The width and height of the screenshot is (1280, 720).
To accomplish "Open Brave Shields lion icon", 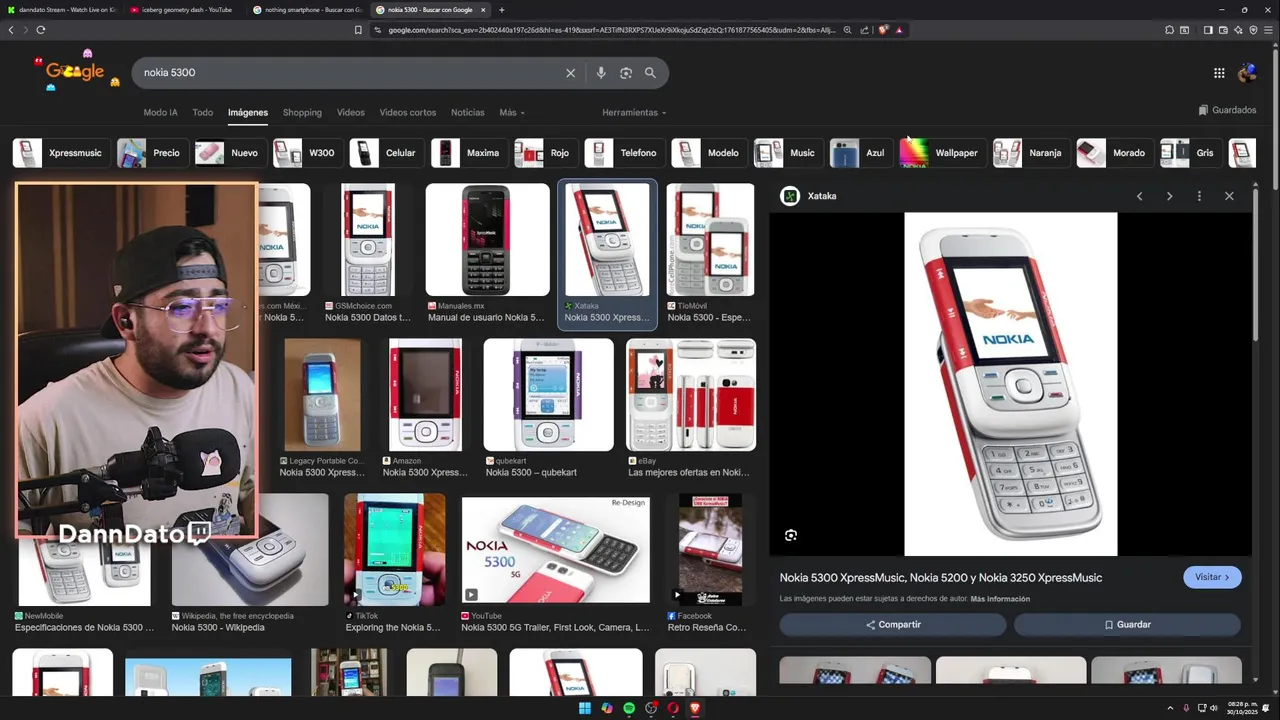I will (883, 30).
